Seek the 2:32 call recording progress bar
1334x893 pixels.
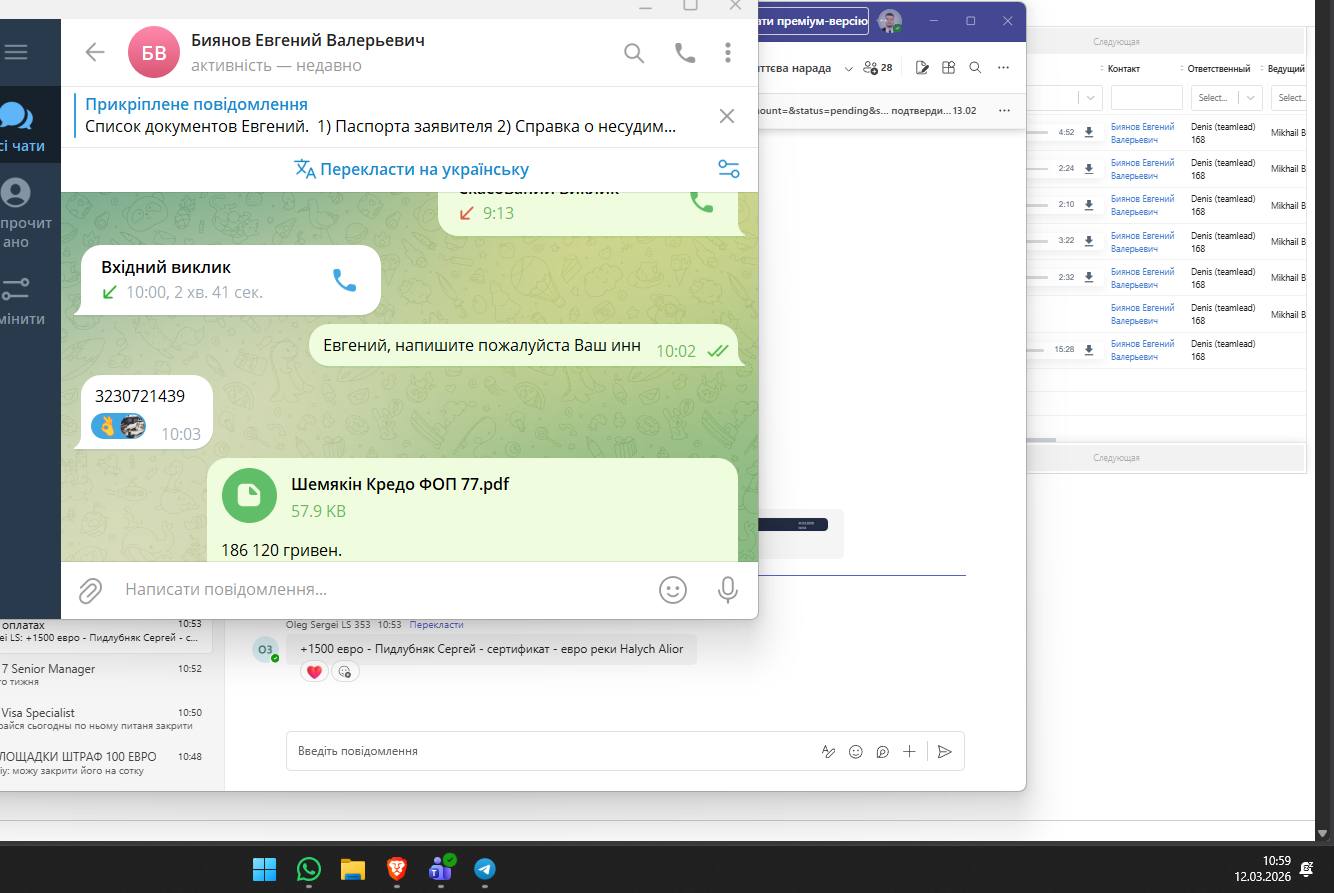point(1039,277)
